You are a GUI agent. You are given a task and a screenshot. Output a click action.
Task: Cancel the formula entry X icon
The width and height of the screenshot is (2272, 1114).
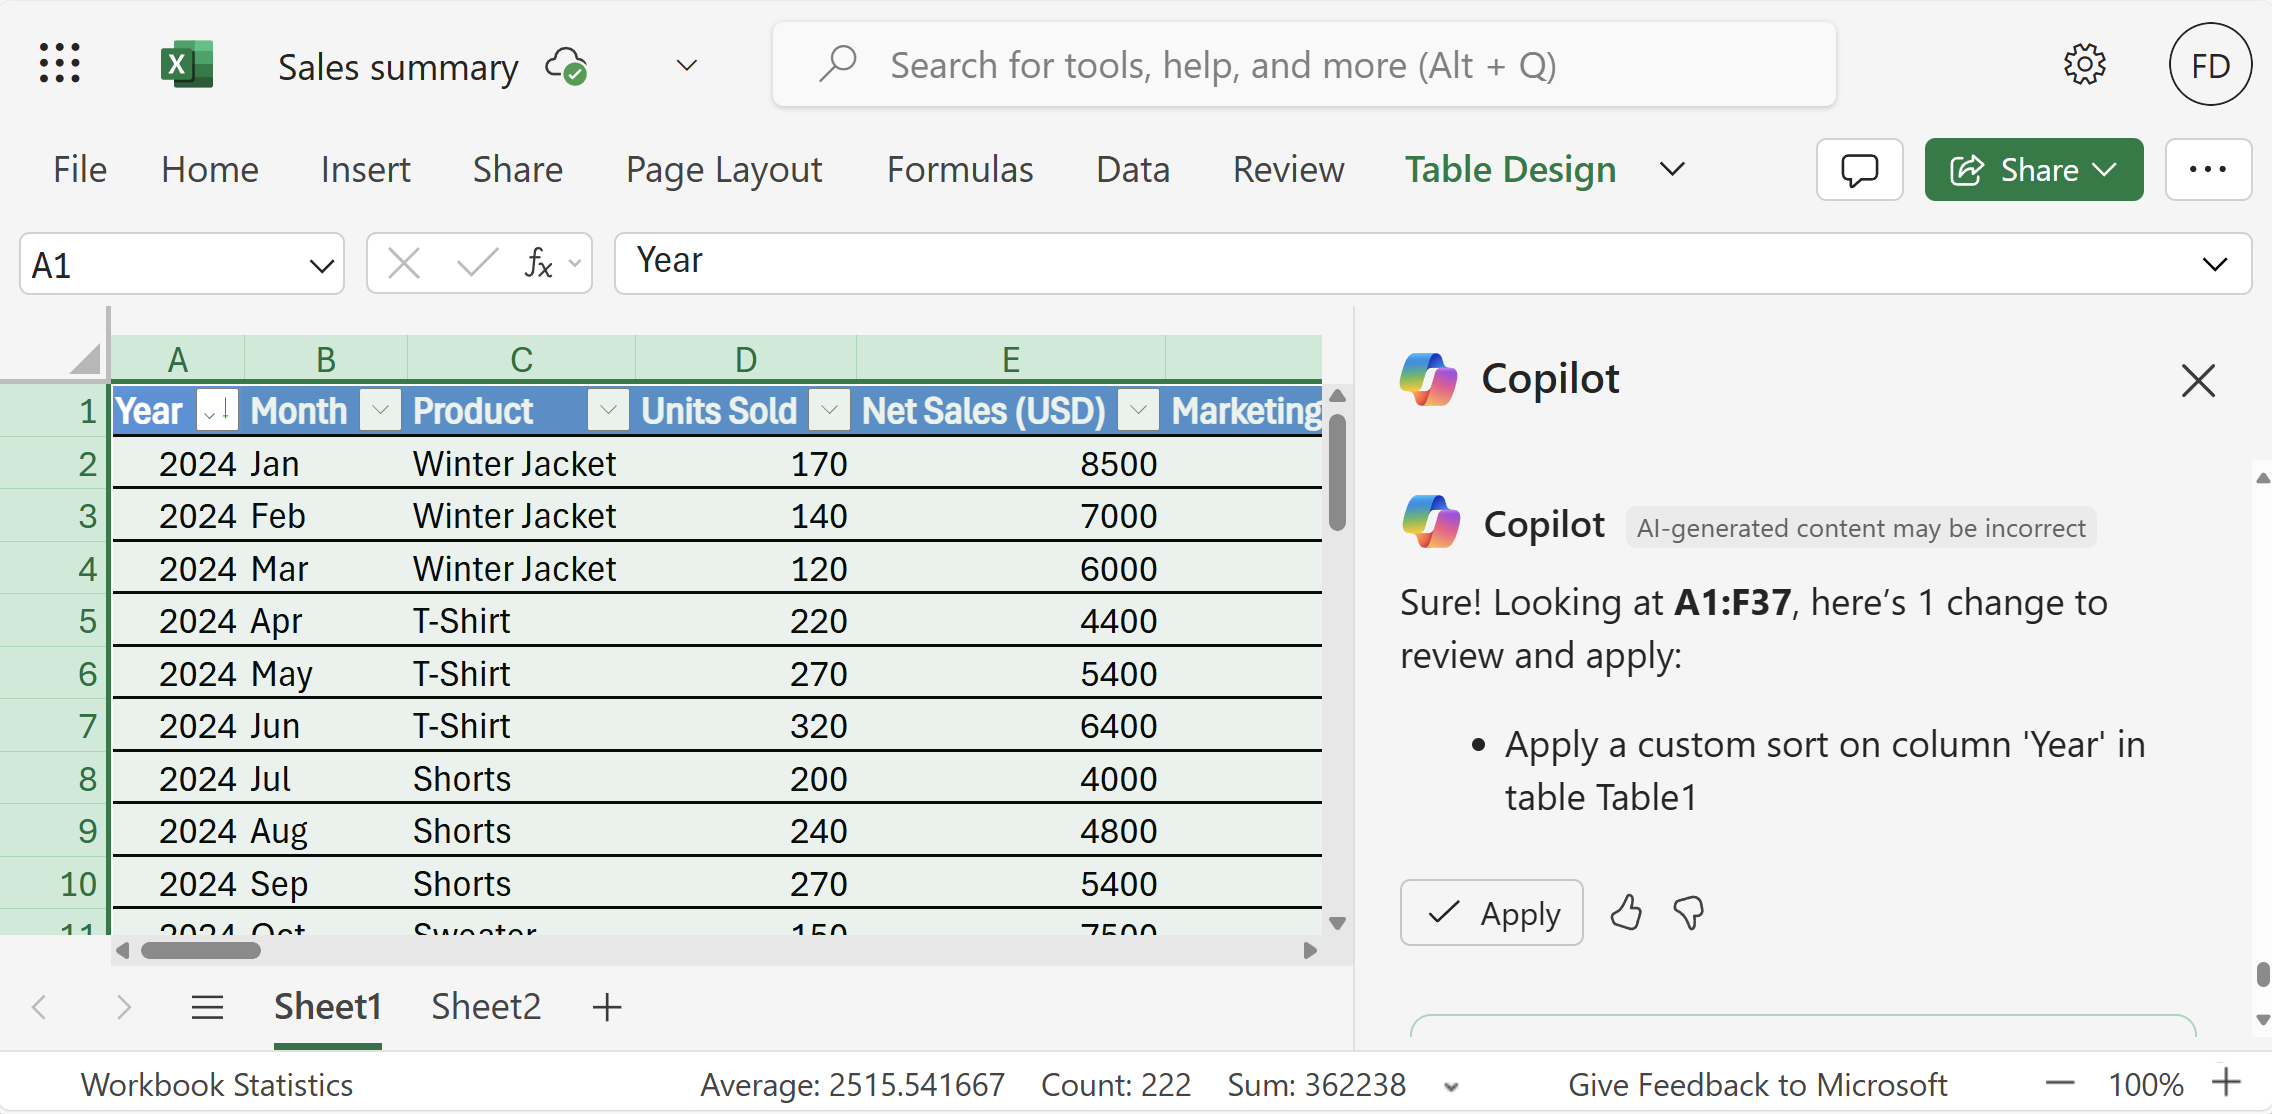coord(404,264)
